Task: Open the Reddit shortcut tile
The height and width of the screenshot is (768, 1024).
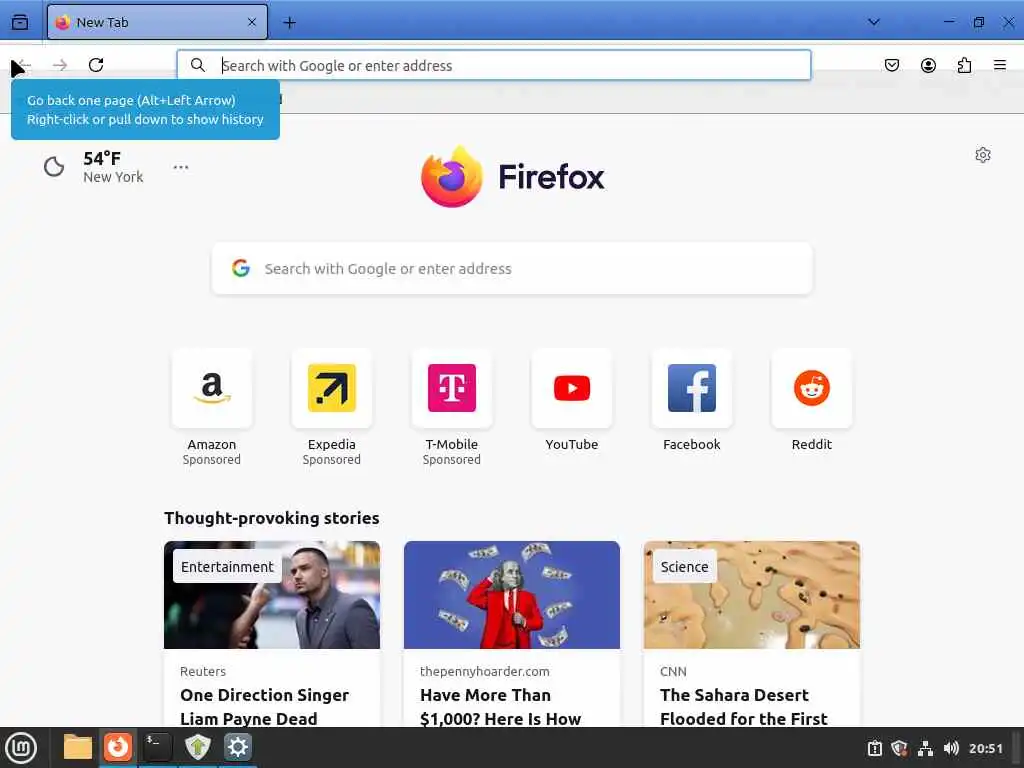Action: pyautogui.click(x=812, y=388)
